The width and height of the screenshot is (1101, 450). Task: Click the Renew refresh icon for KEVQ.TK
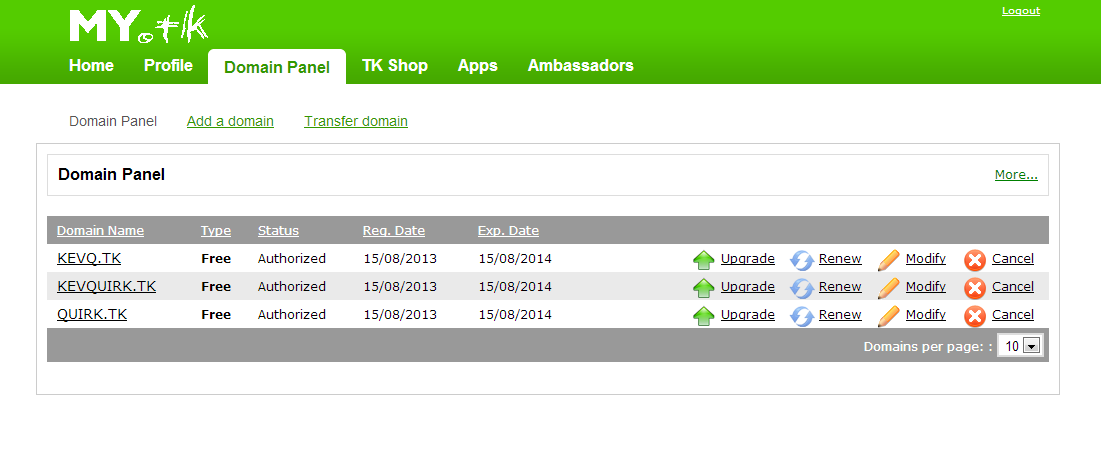[802, 260]
